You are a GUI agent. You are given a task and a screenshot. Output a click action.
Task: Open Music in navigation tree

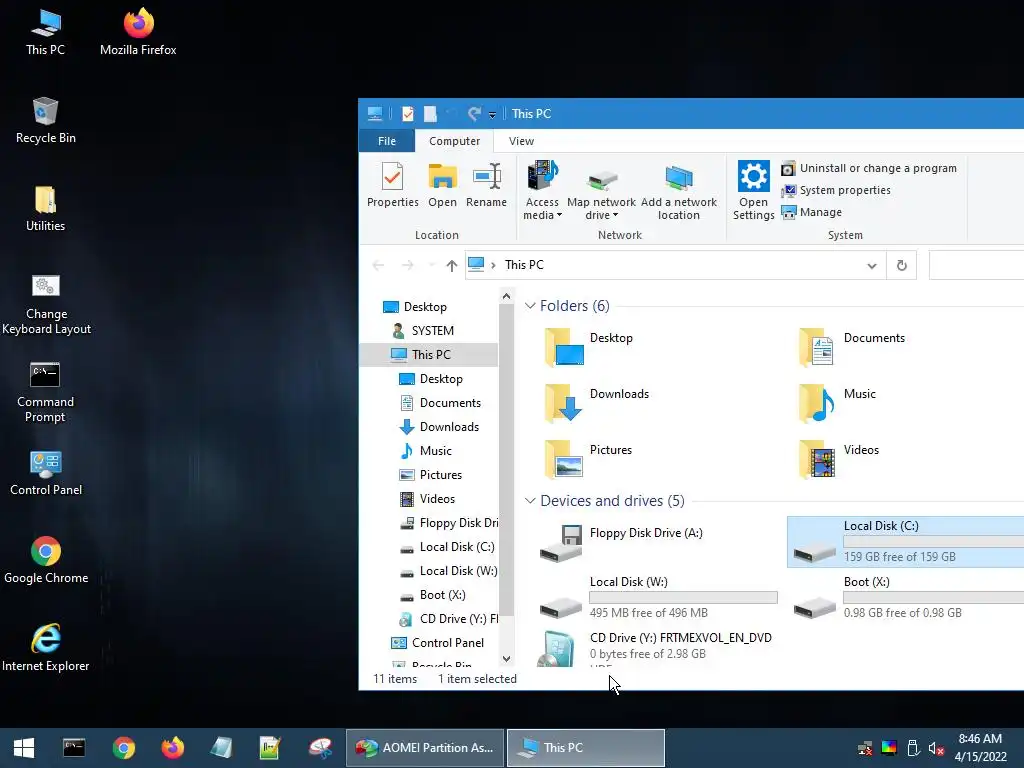coord(425,451)
